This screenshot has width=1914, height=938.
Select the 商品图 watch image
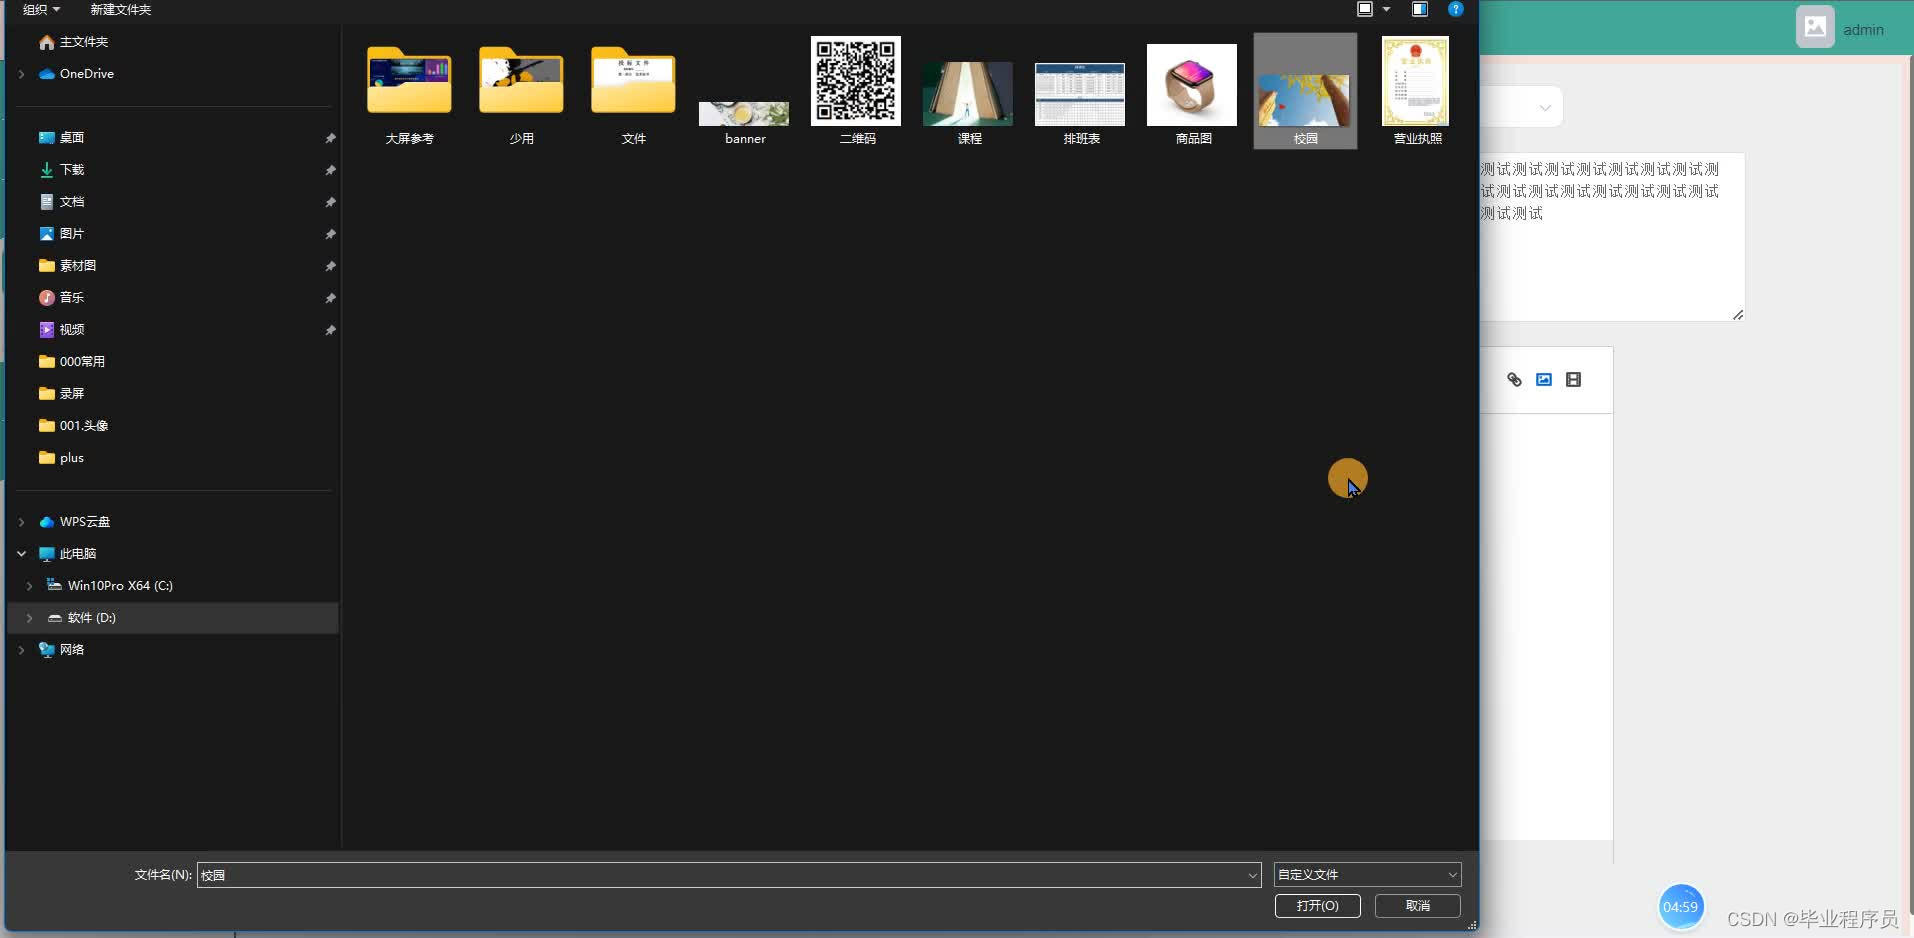[x=1193, y=95]
